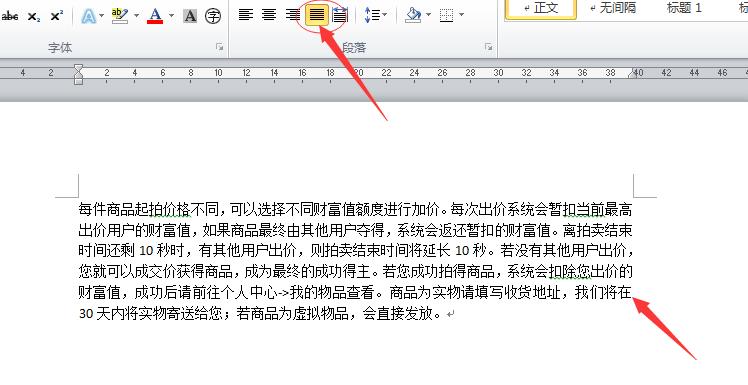Apply text highlight color pen
Image resolution: width=748 pixels, height=385 pixels.
pyautogui.click(x=120, y=16)
